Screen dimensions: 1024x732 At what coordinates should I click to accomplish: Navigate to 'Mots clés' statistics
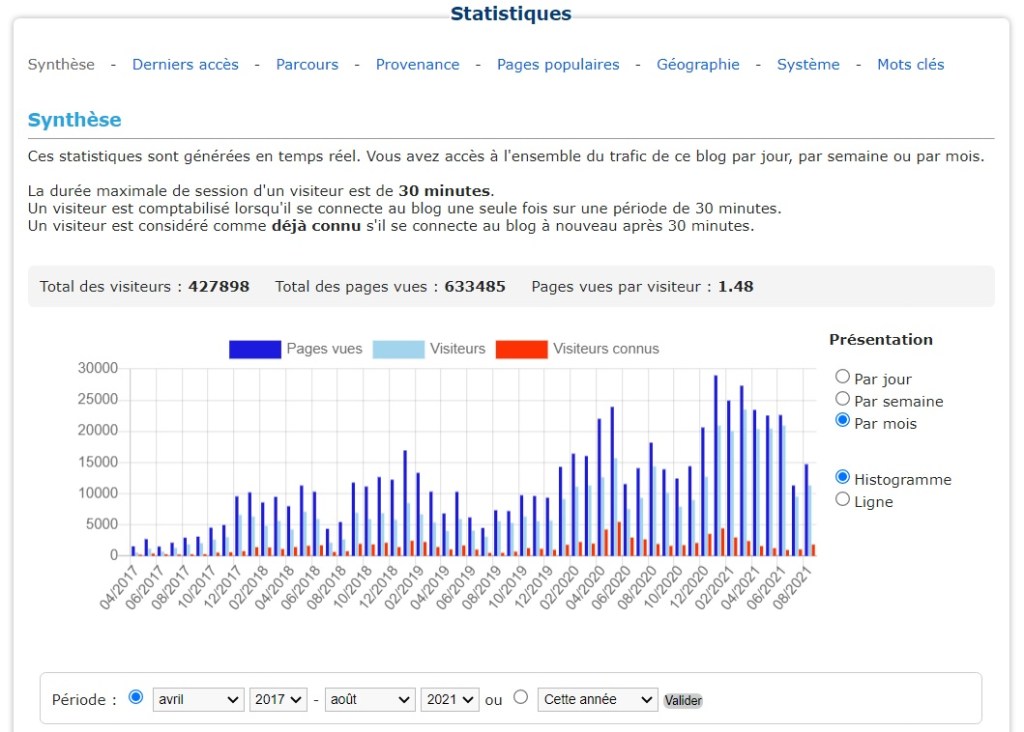pos(910,65)
